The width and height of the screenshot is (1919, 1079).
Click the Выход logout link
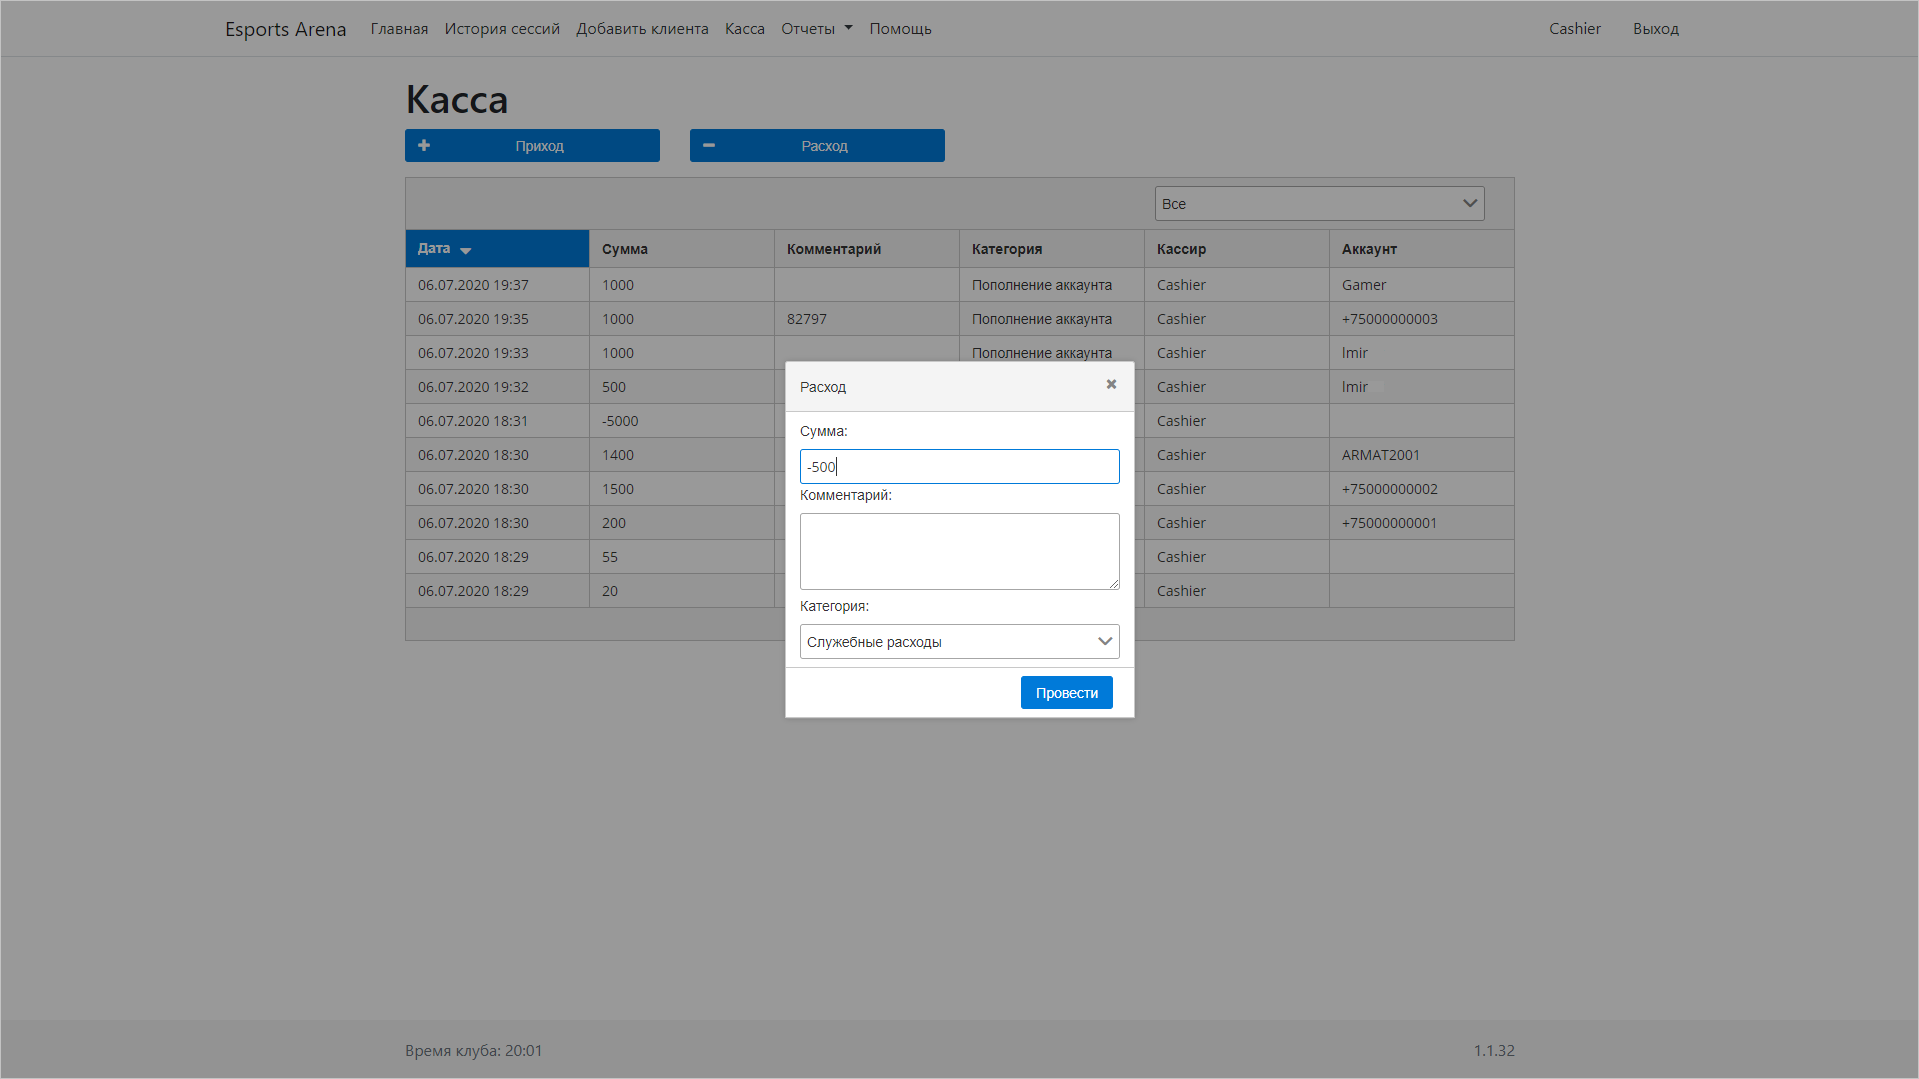[x=1655, y=29]
